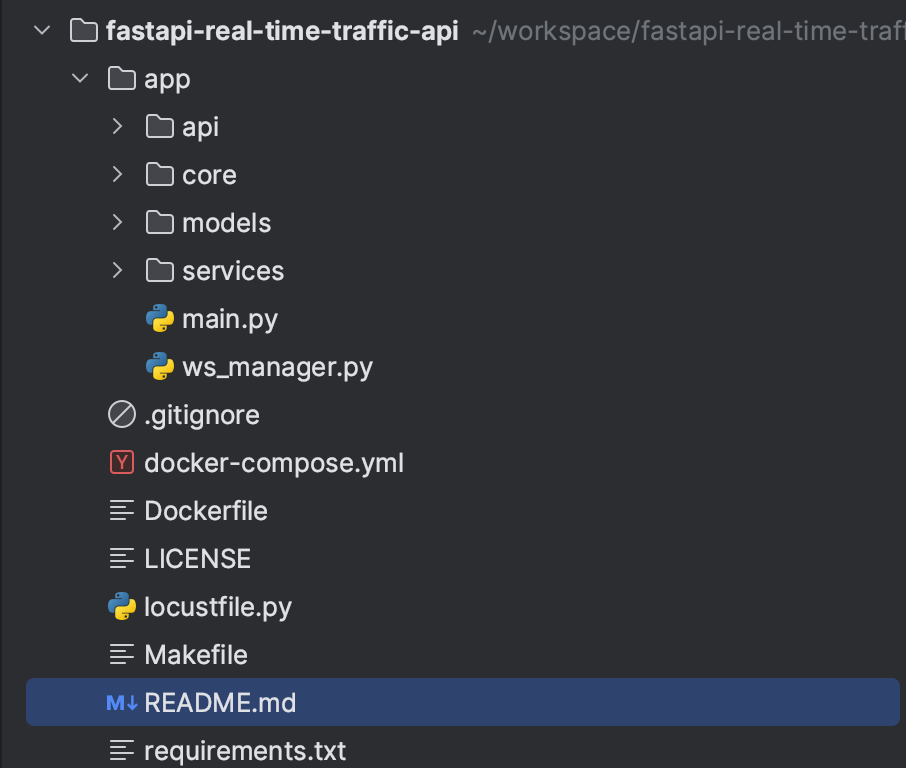This screenshot has width=906, height=768.
Task: Click the text icon next to Makefile
Action: pyautogui.click(x=122, y=655)
